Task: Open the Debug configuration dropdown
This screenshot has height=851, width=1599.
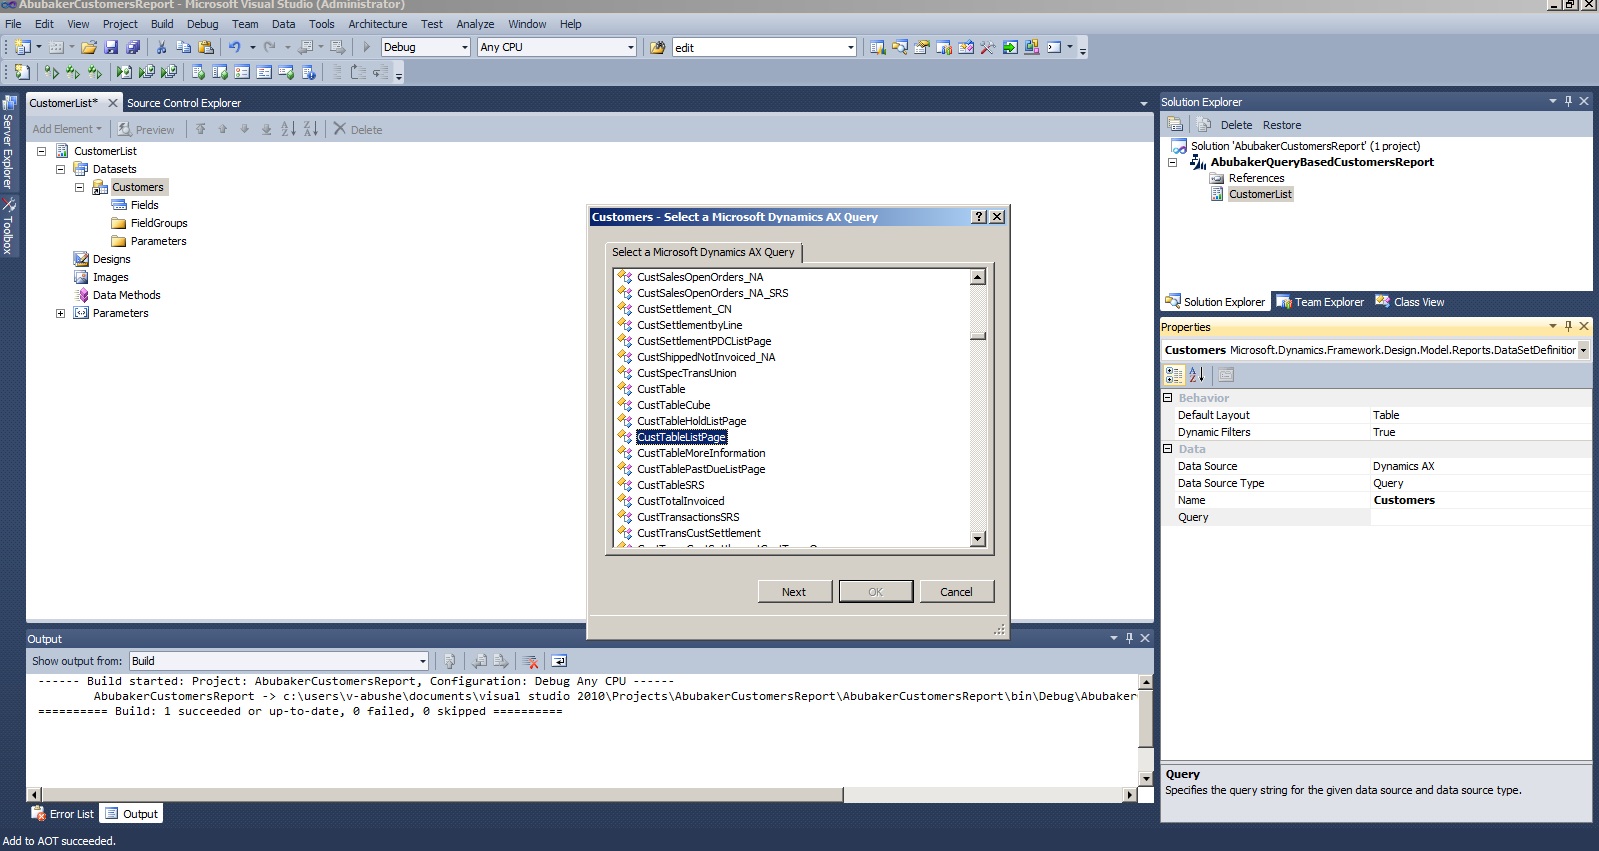Action: click(464, 47)
